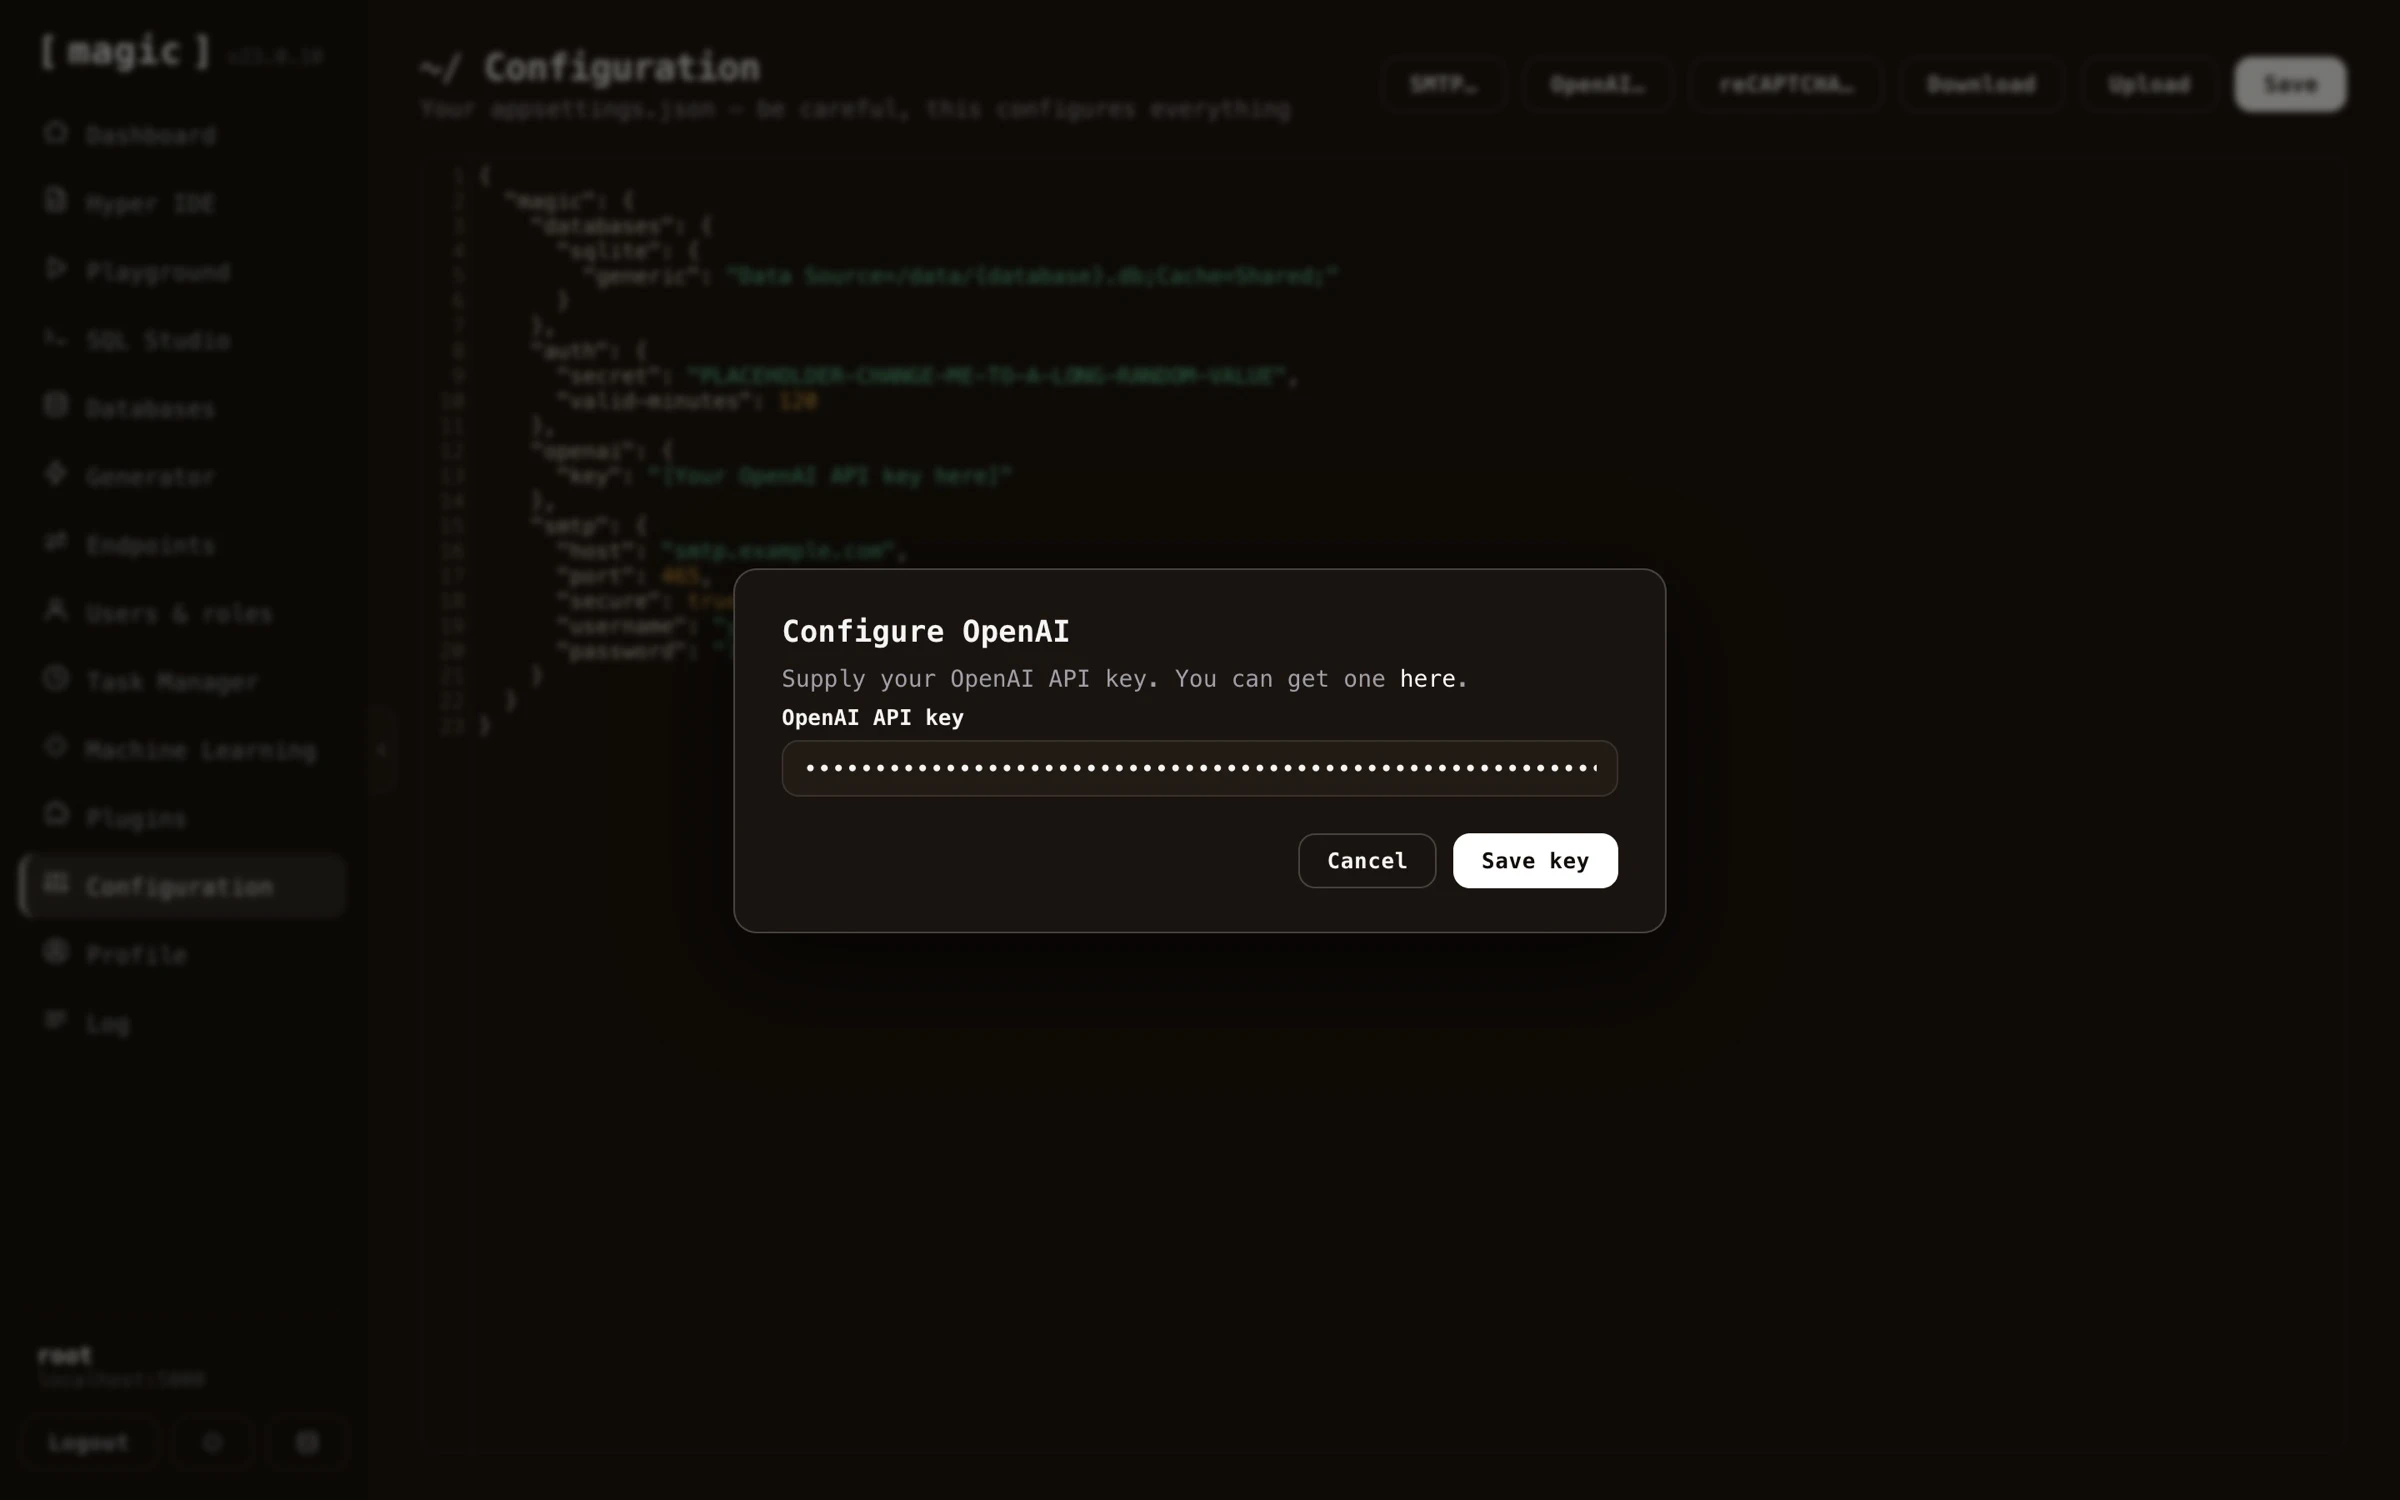Click Upload in the Configuration header
Viewport: 2400px width, 1500px height.
pos(2149,84)
